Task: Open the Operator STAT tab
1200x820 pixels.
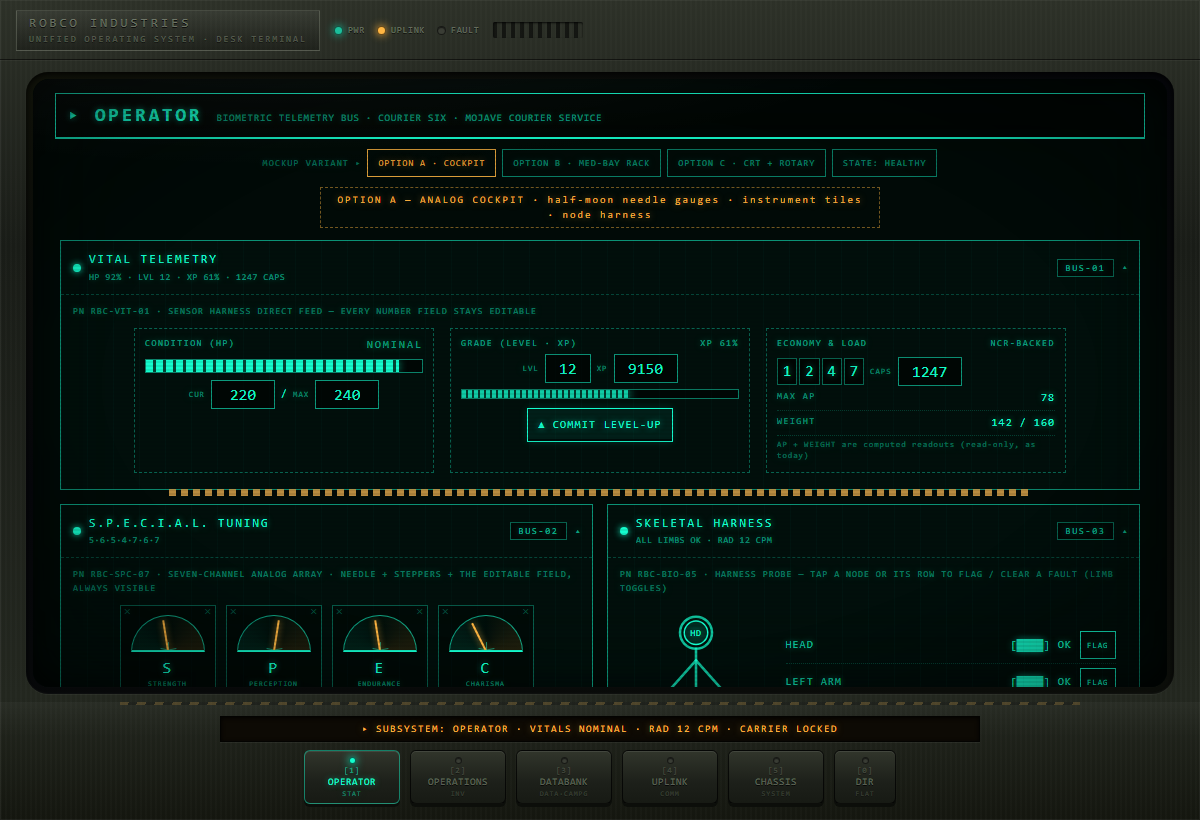Action: pyautogui.click(x=352, y=777)
